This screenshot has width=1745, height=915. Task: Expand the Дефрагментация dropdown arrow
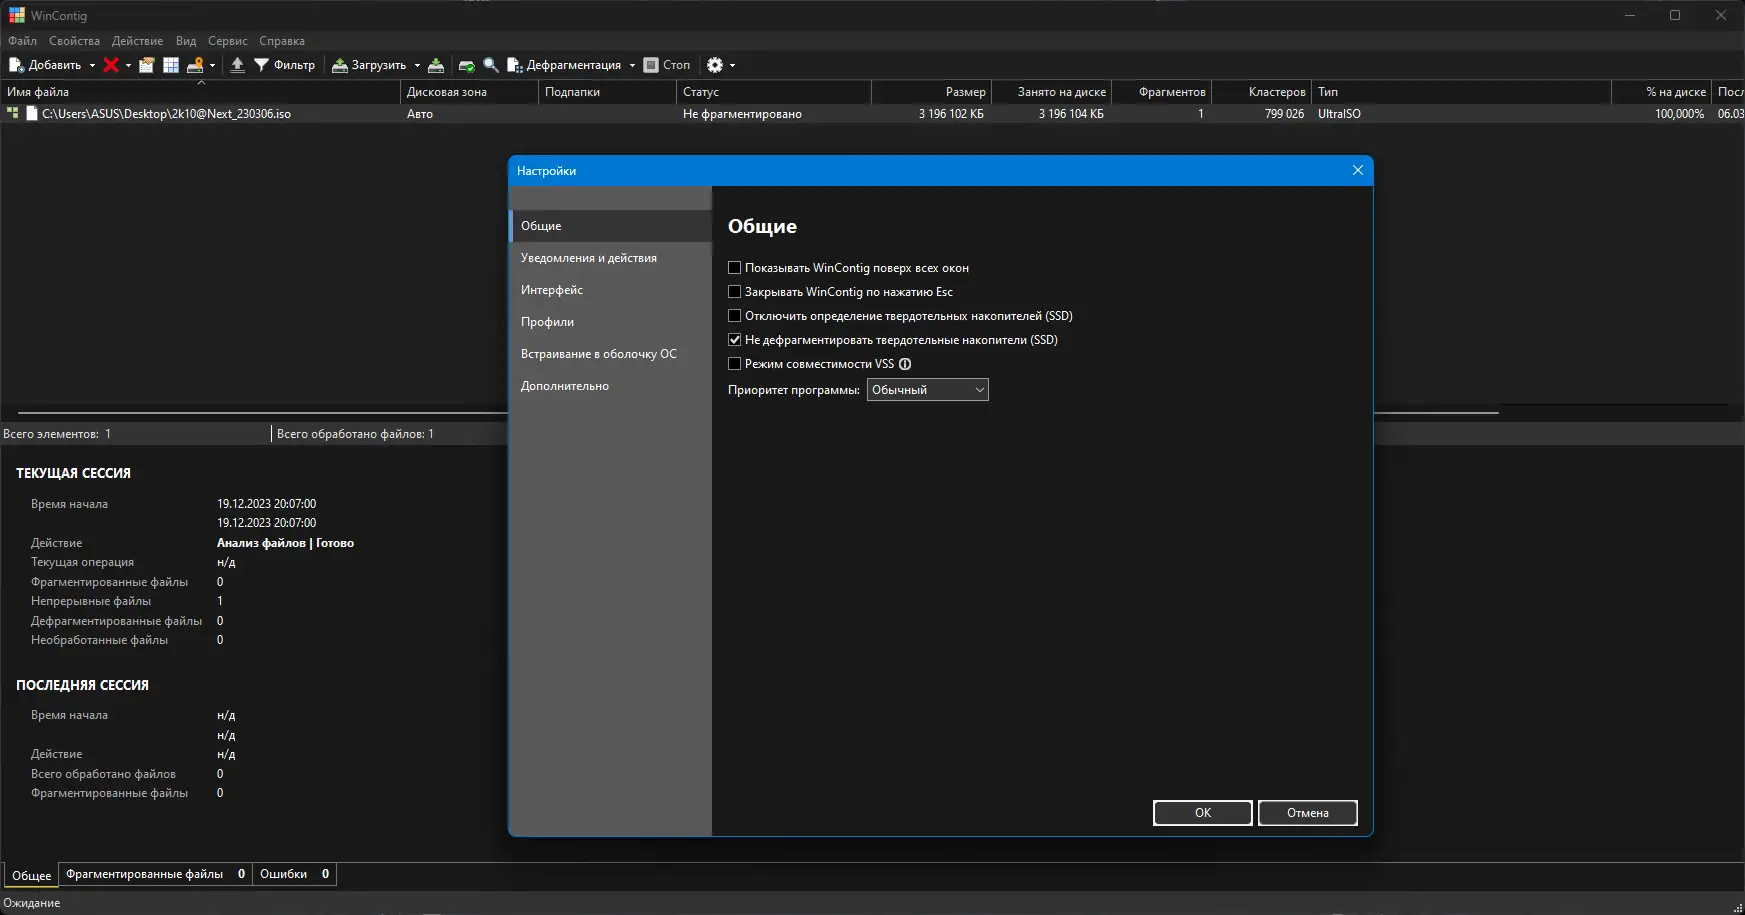click(x=632, y=66)
